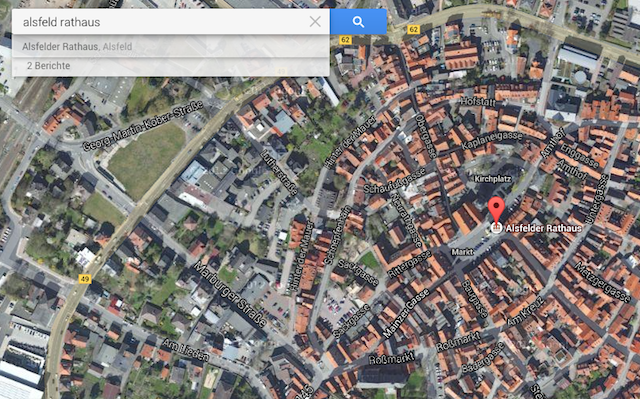Click the route 62 badge on the upper right road
Screen dimensions: 640x399
pos(413,29)
